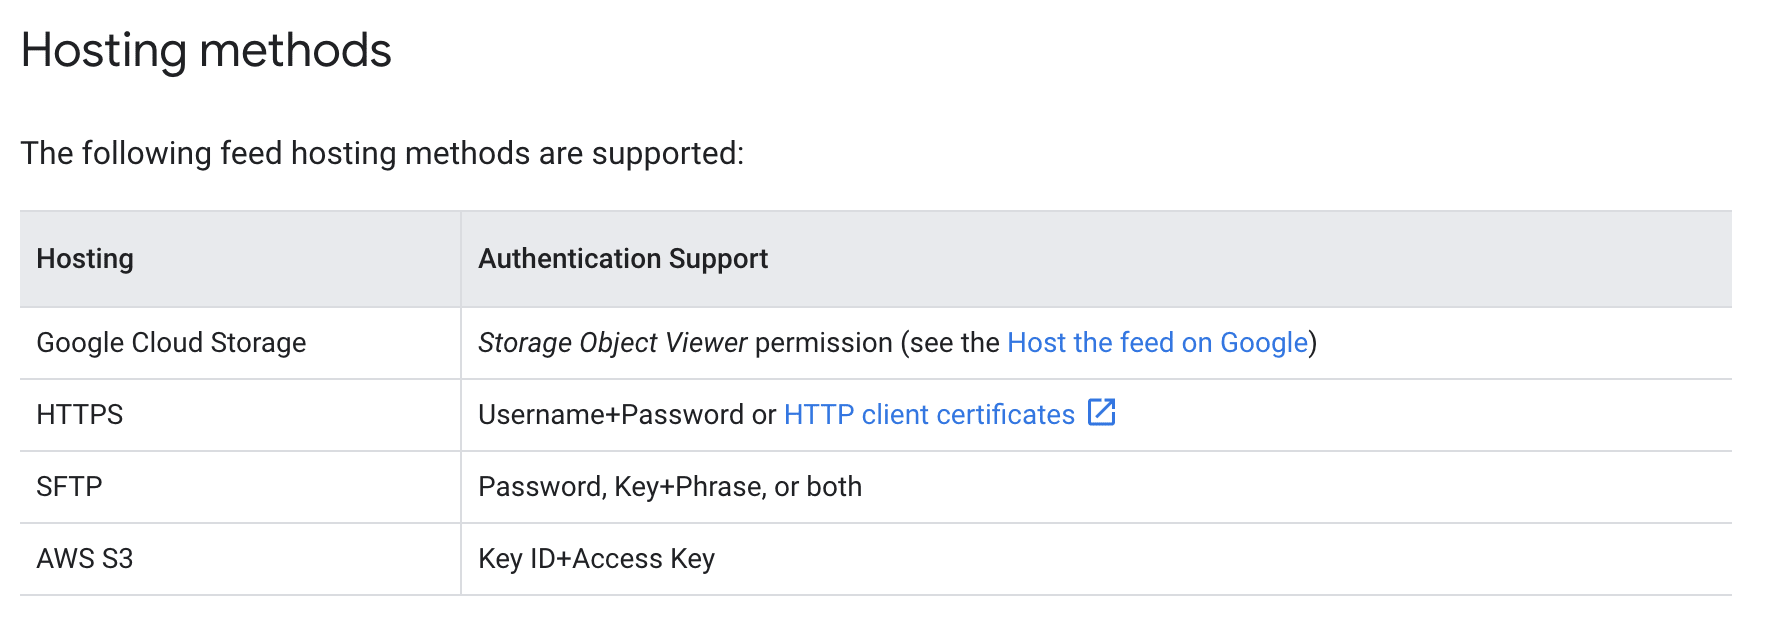Select the Authentication Support column header
The image size is (1774, 618).
click(1097, 259)
